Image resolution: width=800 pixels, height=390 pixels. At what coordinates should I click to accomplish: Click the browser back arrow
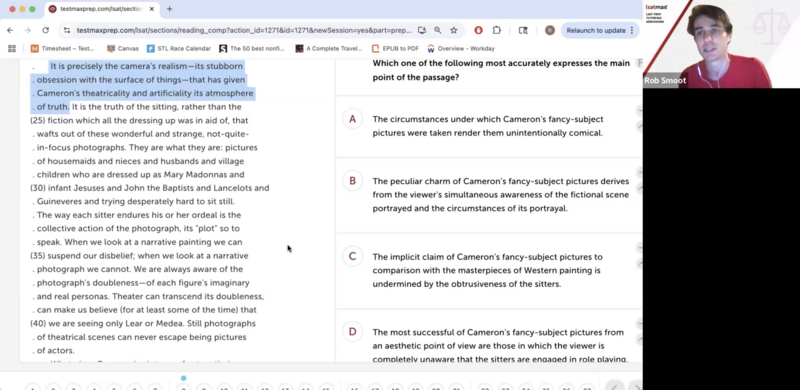point(10,31)
